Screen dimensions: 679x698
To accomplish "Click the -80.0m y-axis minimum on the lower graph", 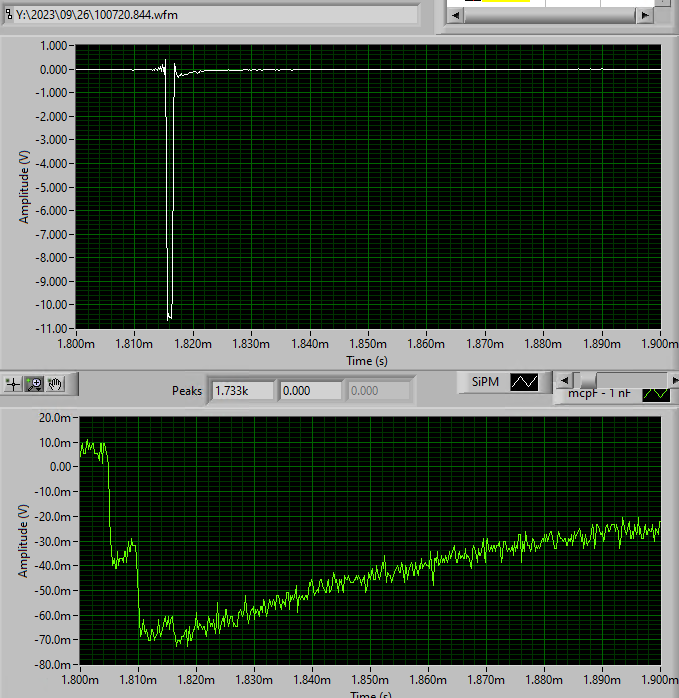I will (53, 665).
